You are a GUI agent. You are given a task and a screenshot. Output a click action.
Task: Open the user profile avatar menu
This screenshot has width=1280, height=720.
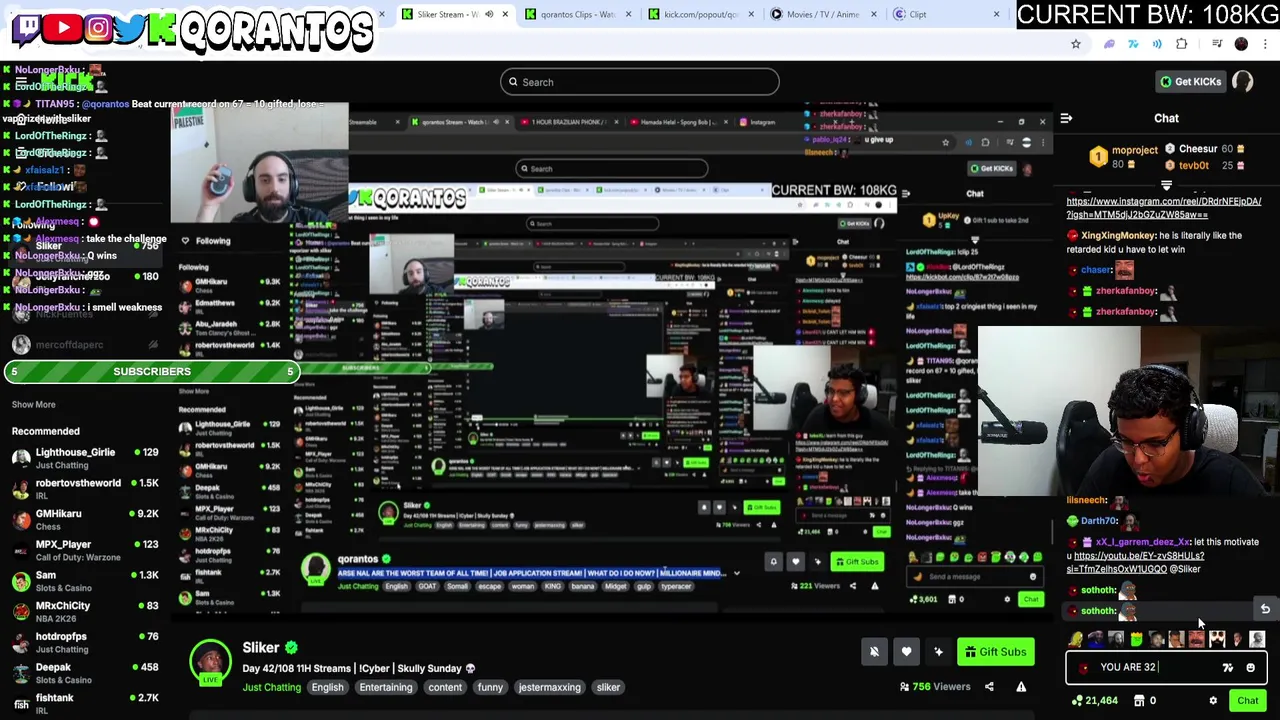pos(1243,82)
